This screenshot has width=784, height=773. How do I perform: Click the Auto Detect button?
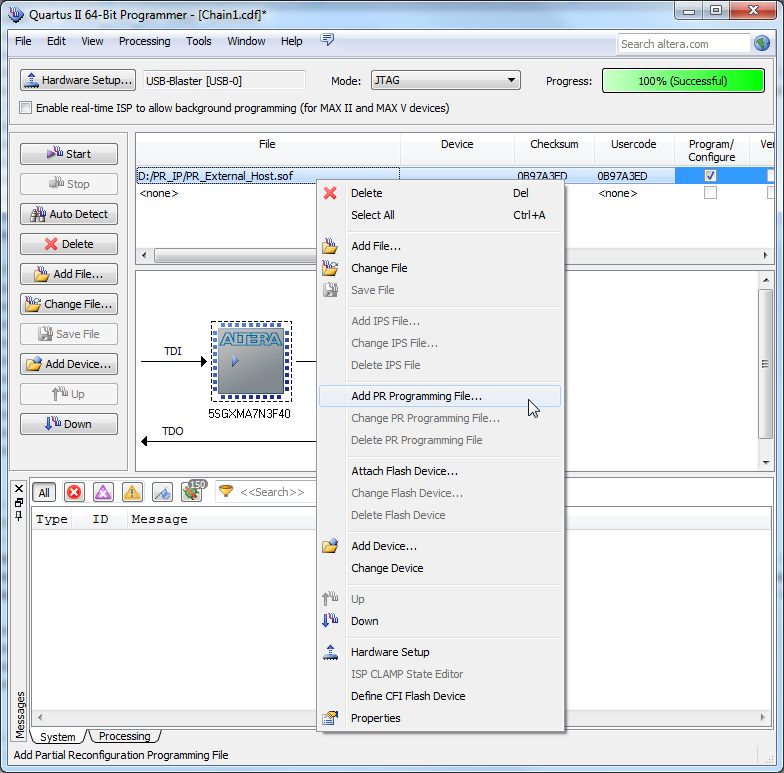(69, 214)
